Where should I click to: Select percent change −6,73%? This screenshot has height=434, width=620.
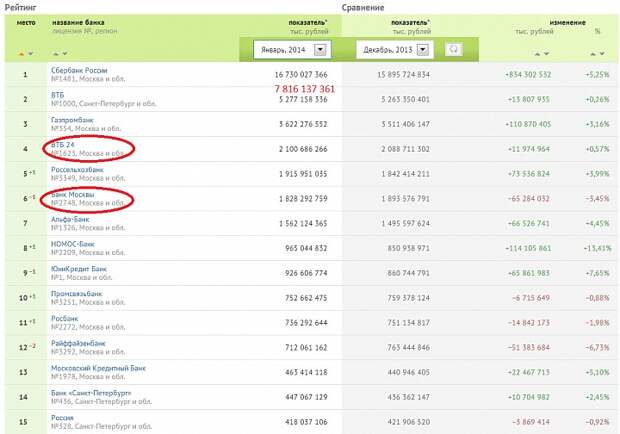597,347
